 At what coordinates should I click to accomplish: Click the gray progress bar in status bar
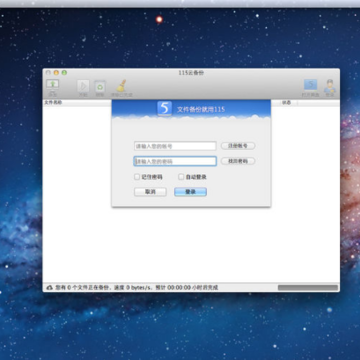click(308, 288)
